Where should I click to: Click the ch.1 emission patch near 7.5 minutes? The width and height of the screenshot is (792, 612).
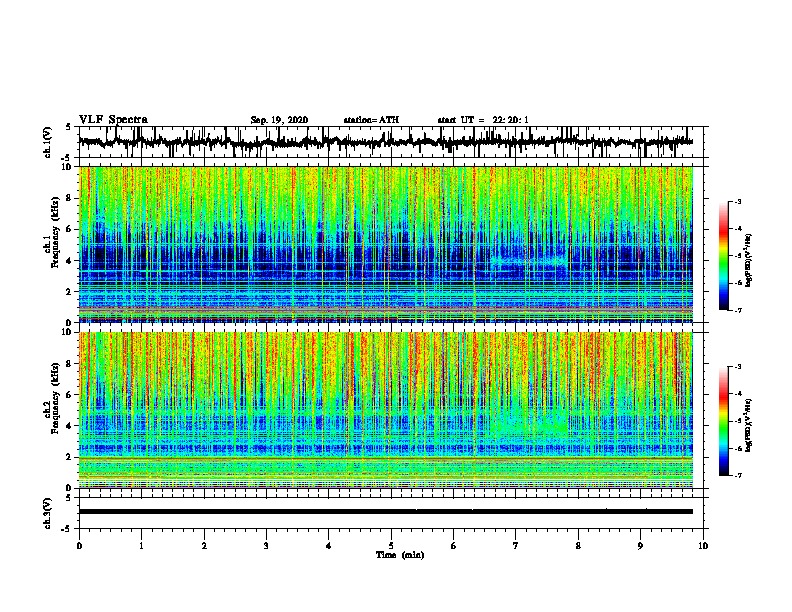pos(530,263)
